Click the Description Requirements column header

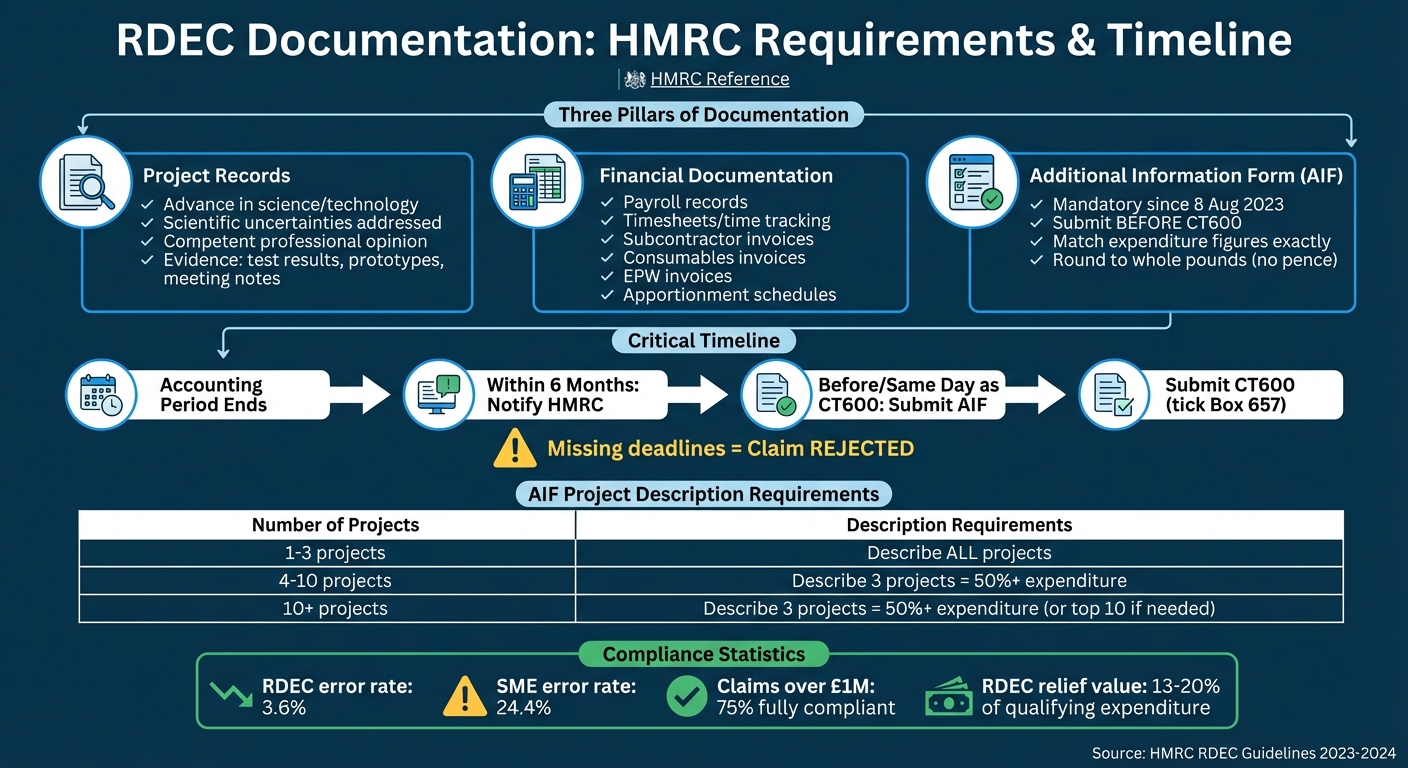click(959, 525)
